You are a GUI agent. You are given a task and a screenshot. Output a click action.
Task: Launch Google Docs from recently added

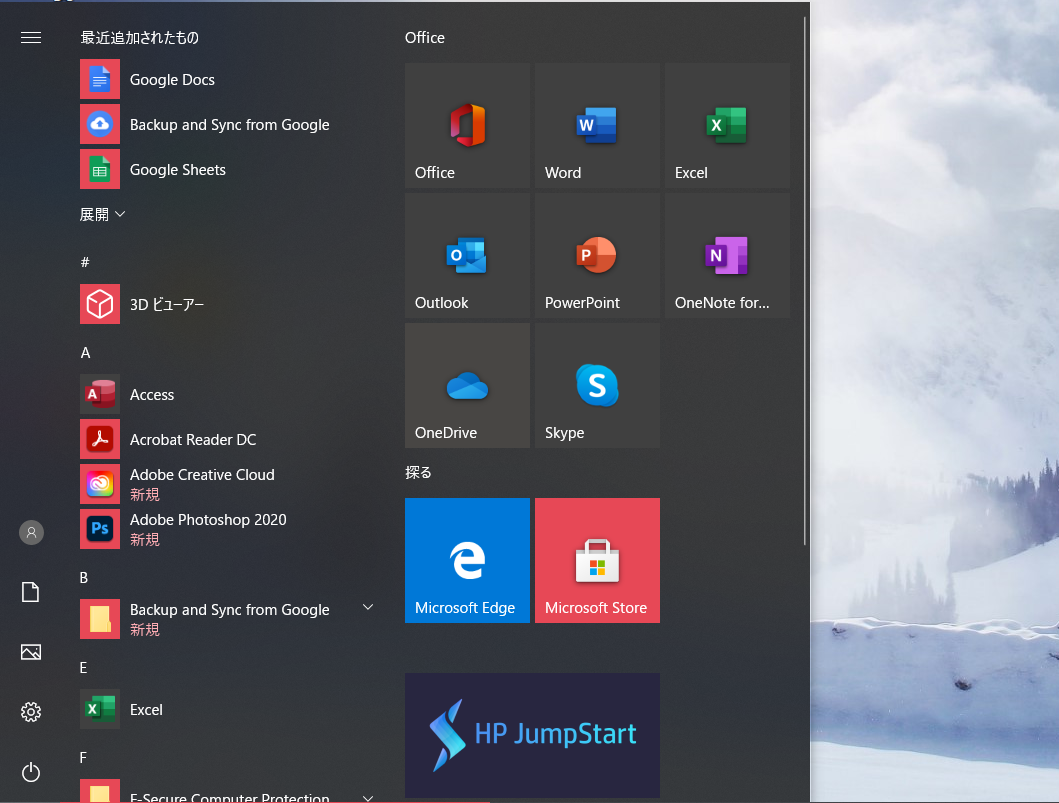coord(228,80)
